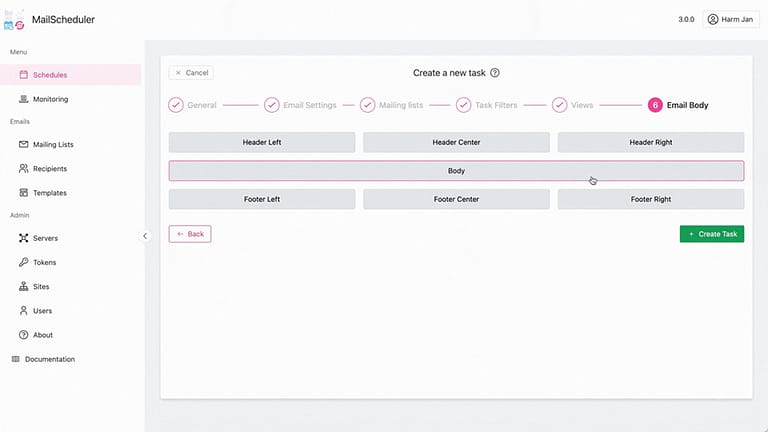
Task: Select the Task Filters step
Action: click(x=492, y=105)
